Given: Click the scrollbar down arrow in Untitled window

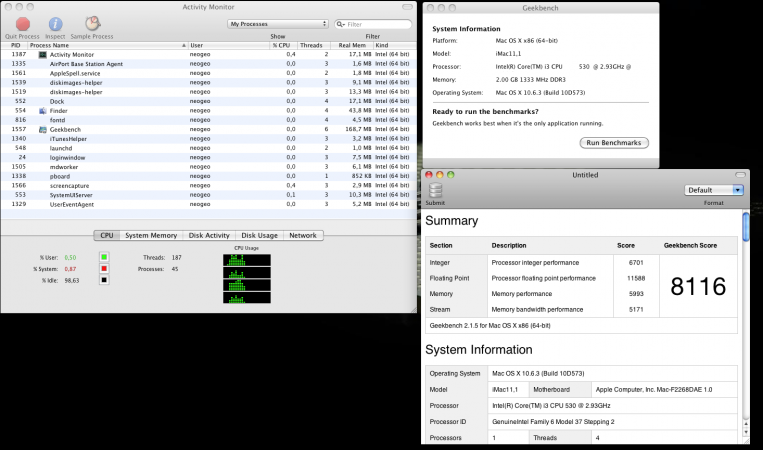Looking at the screenshot, I should [x=745, y=432].
